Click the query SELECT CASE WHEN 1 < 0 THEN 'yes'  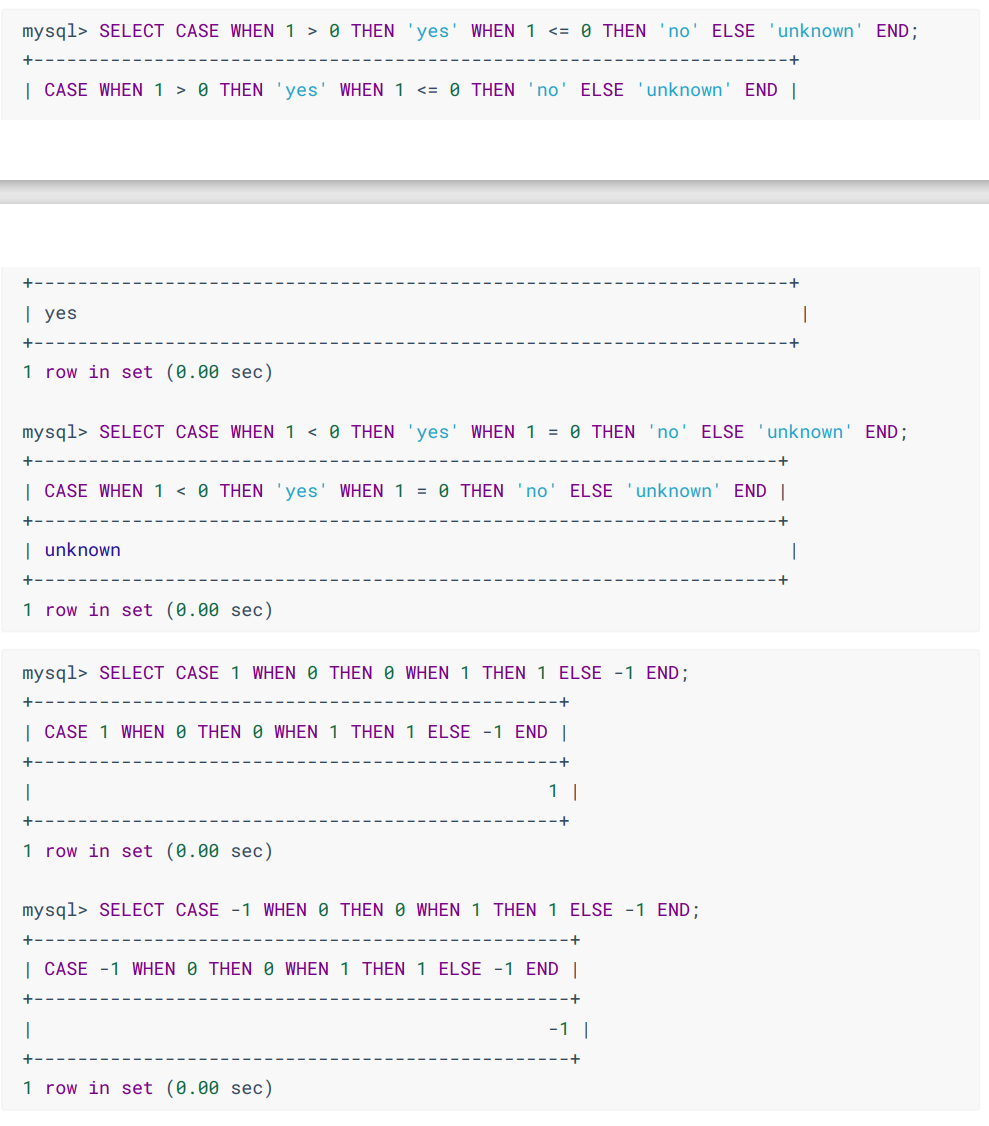465,432
